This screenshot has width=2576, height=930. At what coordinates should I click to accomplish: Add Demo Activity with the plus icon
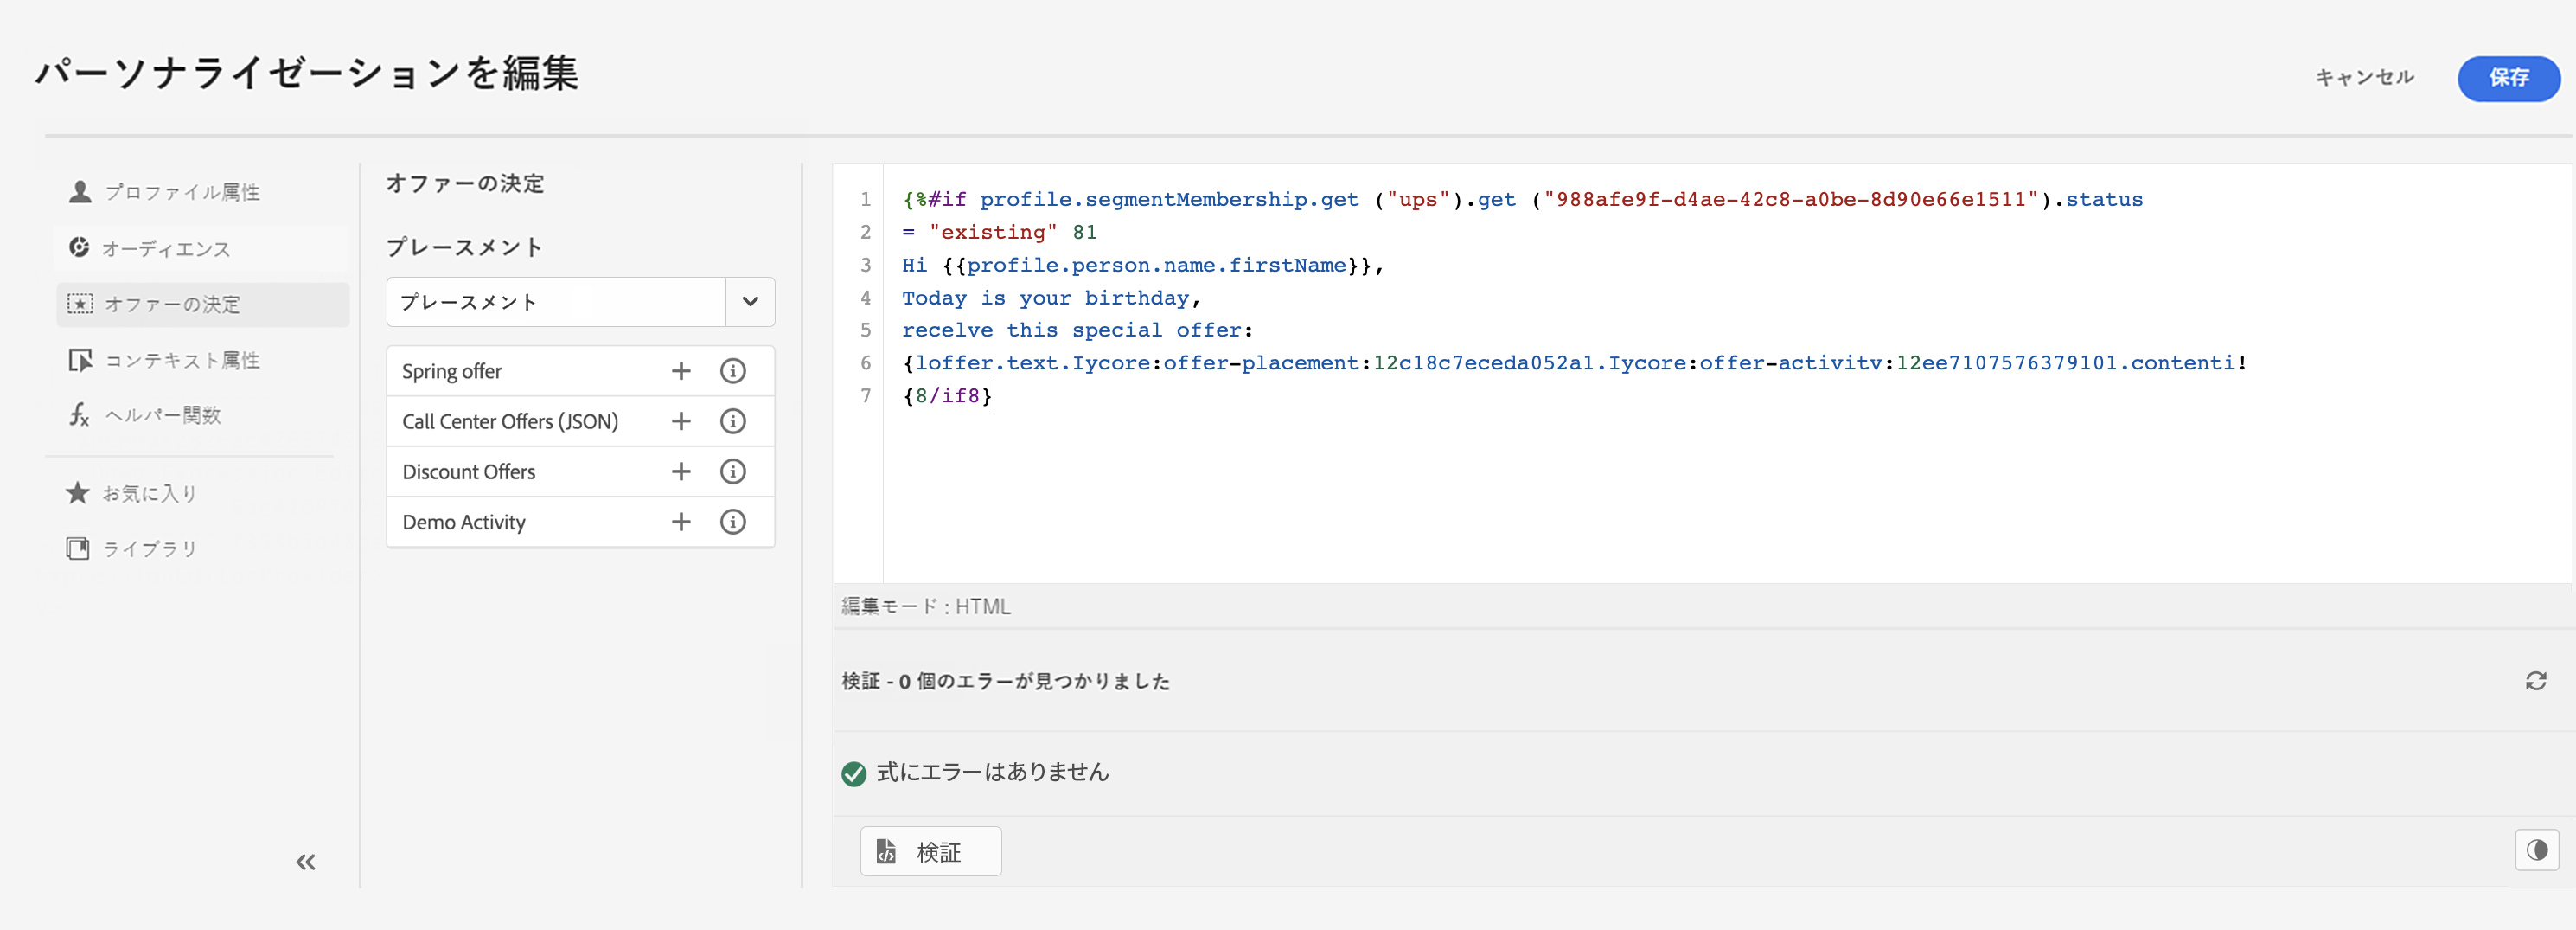click(x=681, y=521)
